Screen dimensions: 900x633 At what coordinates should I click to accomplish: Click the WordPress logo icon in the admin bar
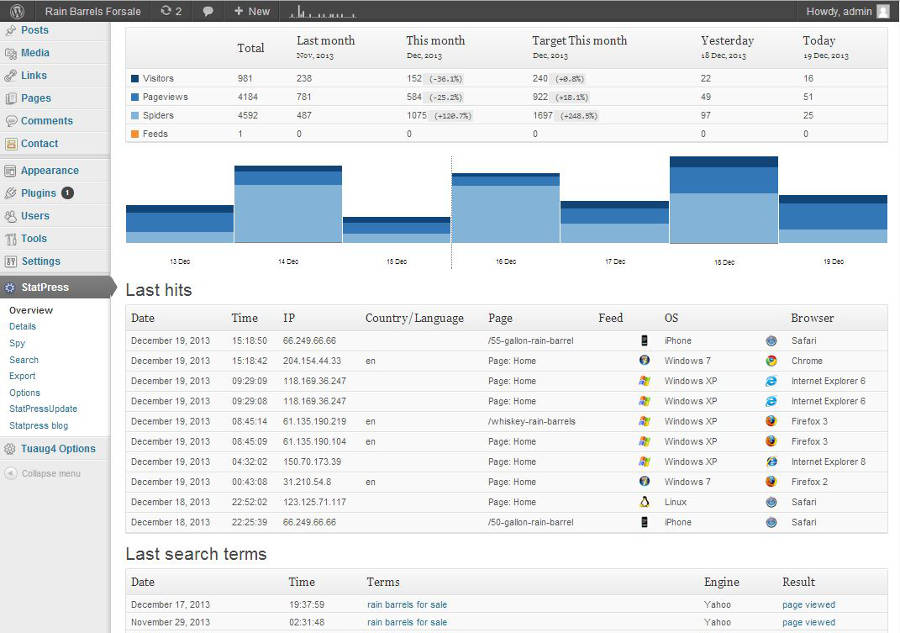pyautogui.click(x=17, y=11)
